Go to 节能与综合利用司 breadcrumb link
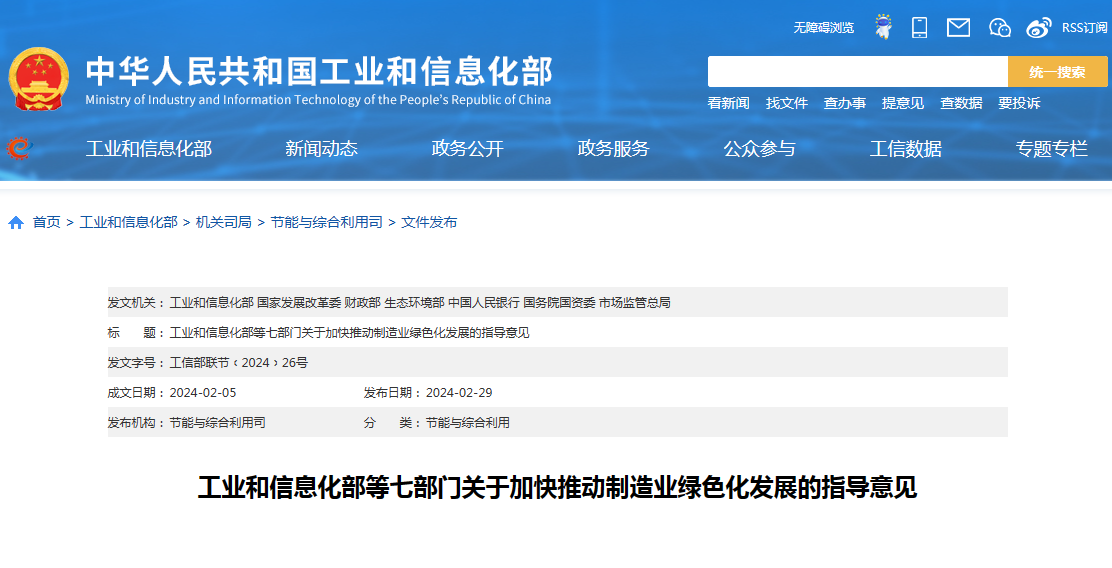This screenshot has height=568, width=1112. point(326,223)
